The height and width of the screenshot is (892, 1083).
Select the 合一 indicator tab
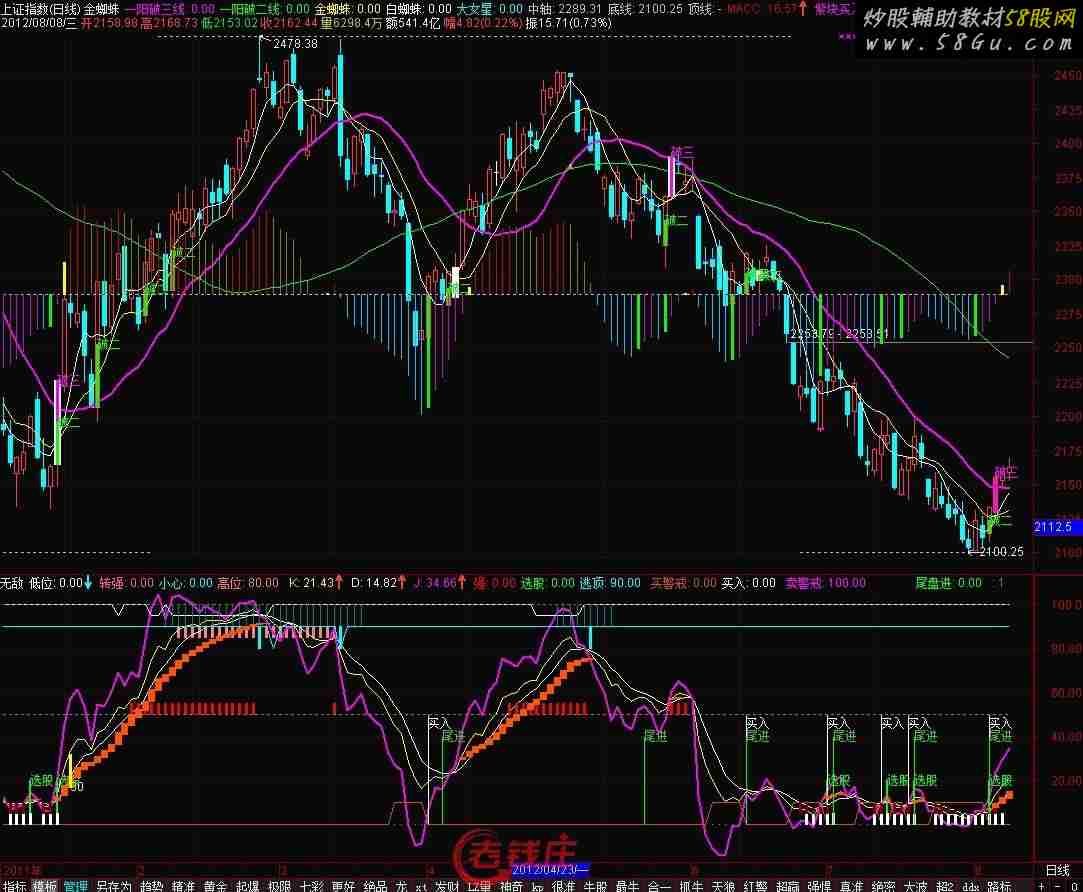659,886
